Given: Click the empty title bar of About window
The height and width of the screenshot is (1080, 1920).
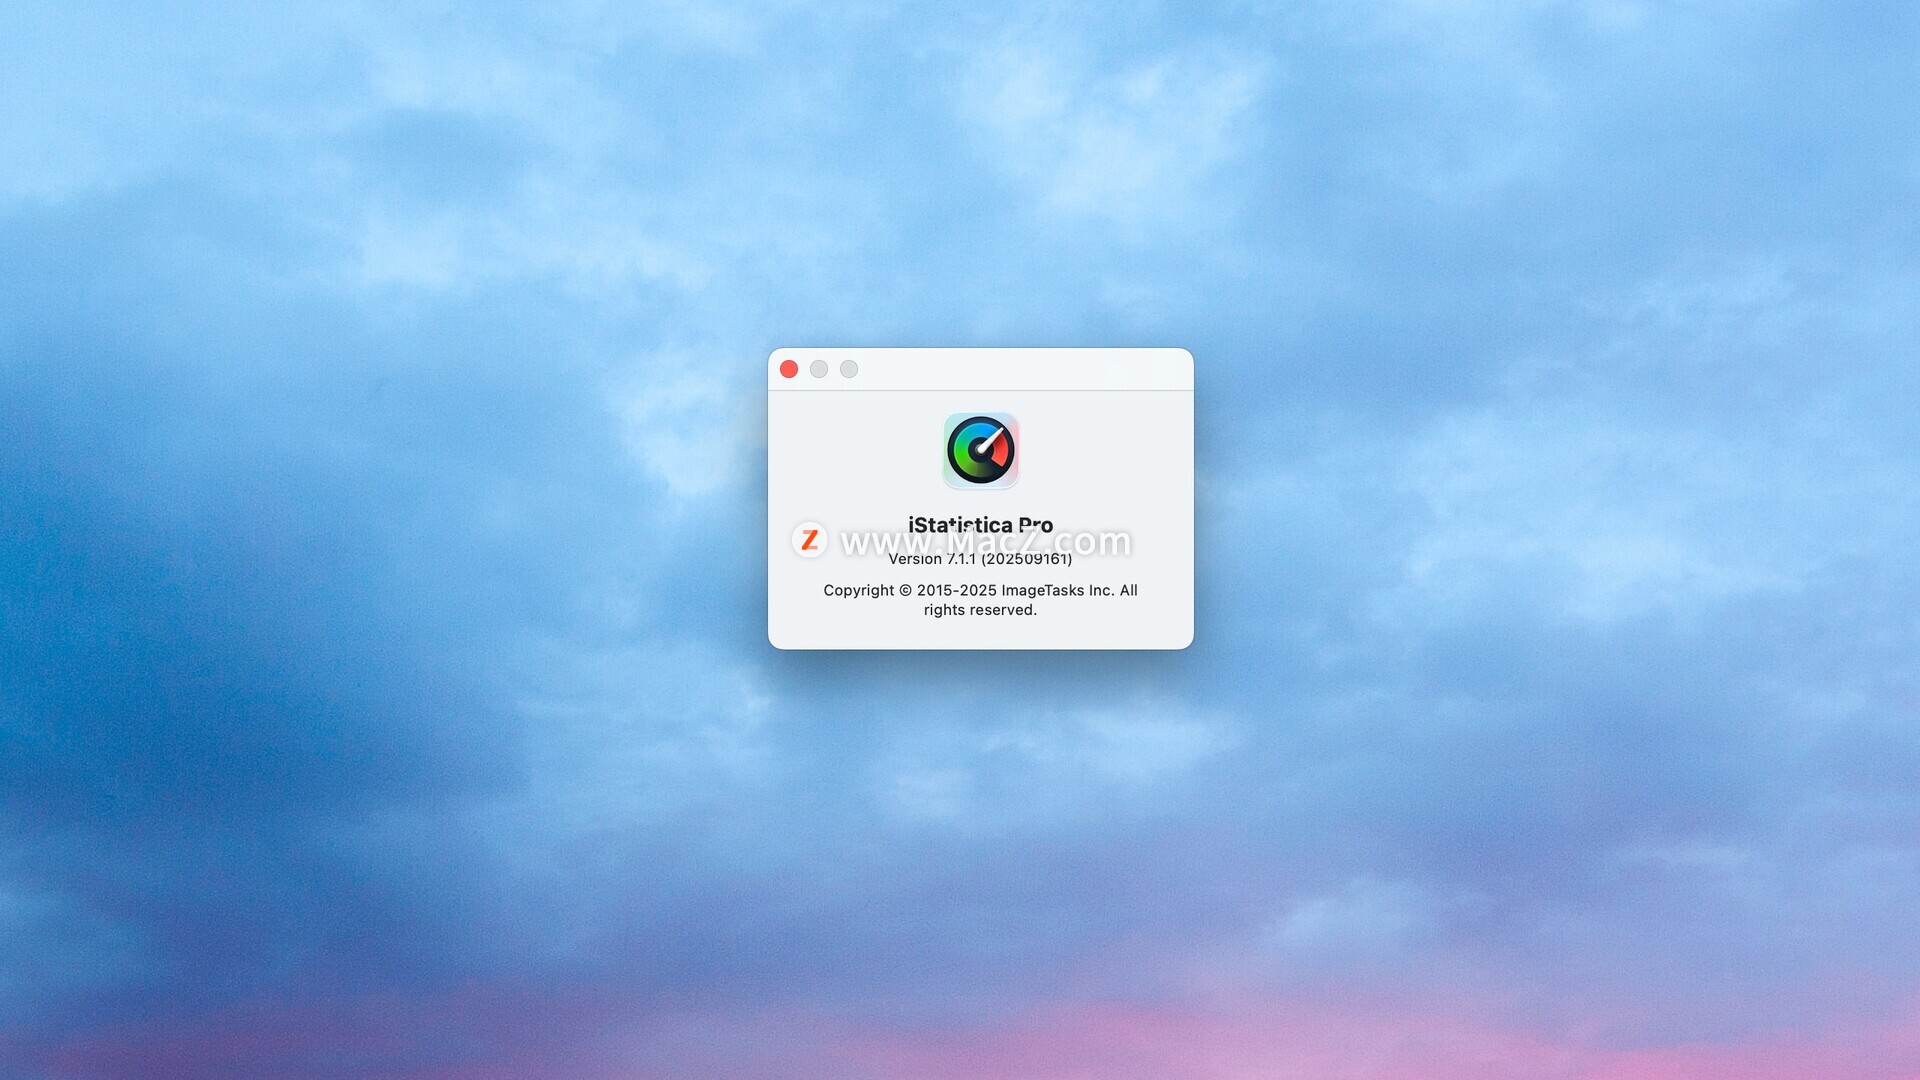Looking at the screenshot, I should (x=1020, y=369).
